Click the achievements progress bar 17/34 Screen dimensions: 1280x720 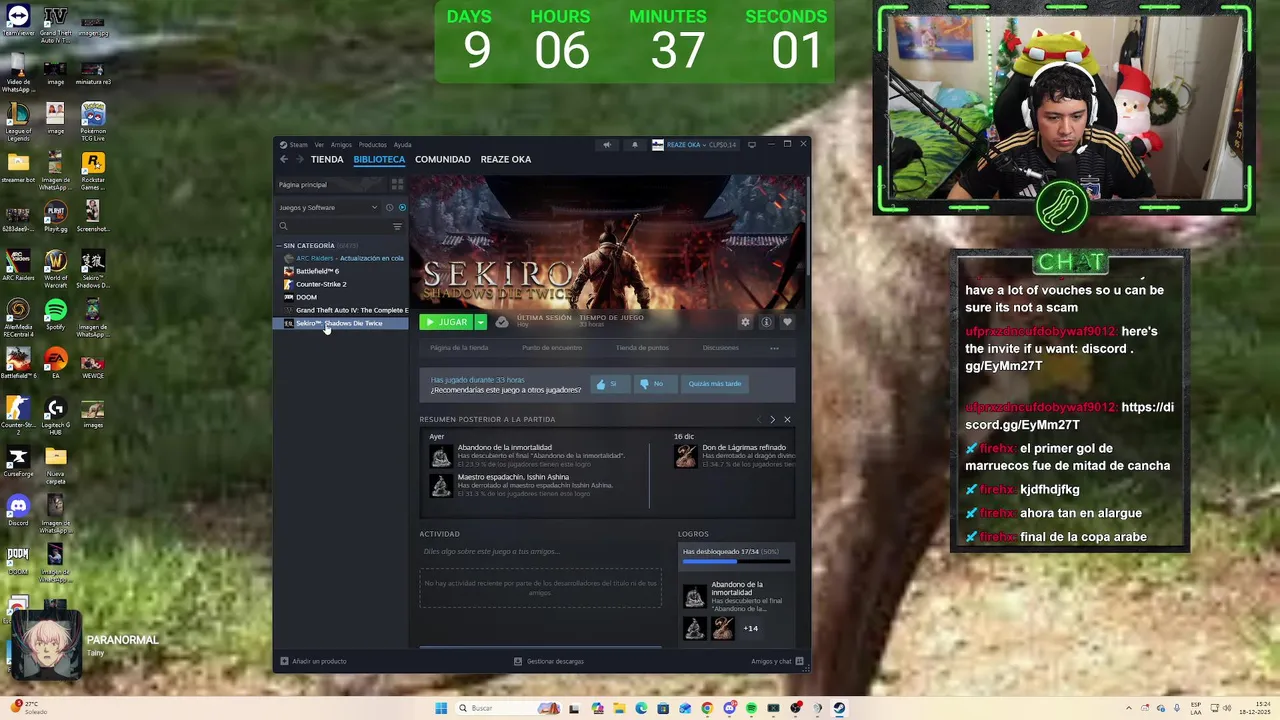[737, 561]
